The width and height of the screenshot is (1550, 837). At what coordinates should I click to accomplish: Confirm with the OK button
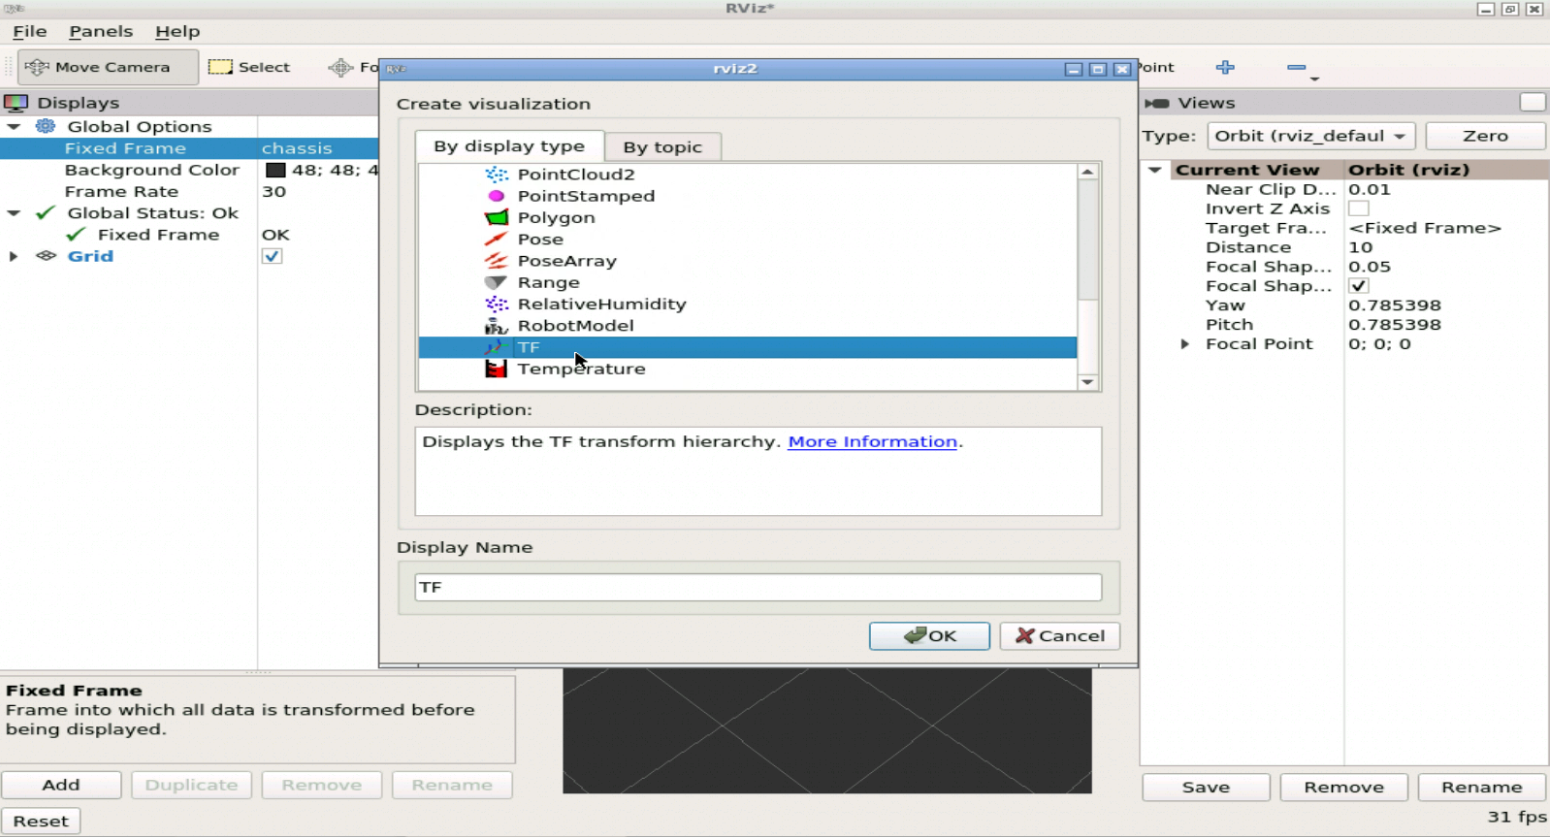pos(929,636)
